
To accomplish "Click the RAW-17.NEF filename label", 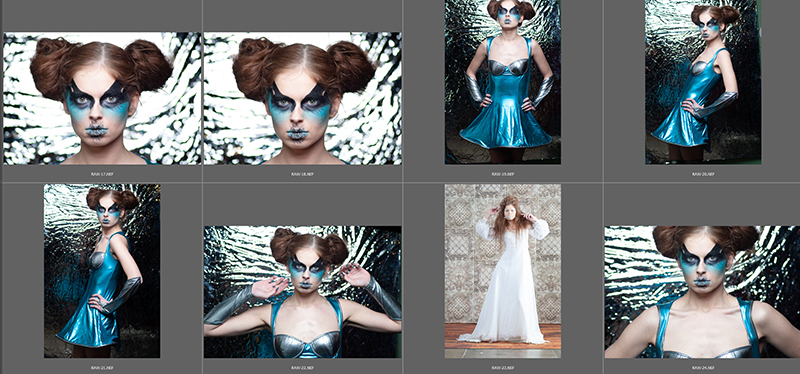I will tap(103, 174).
